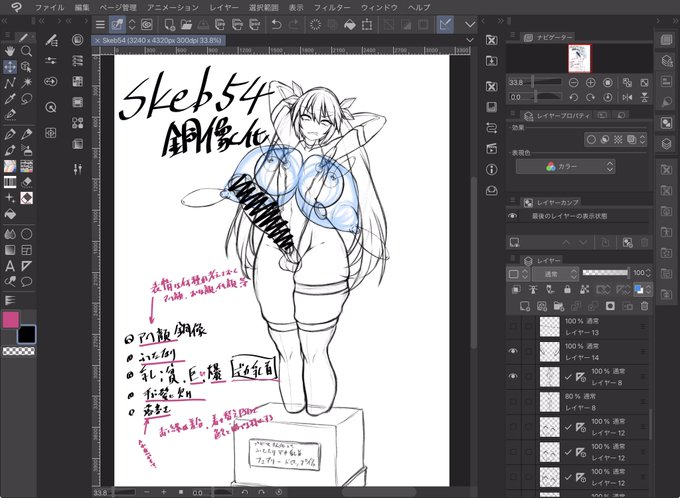Hide レイヤー 14 with its eye icon
The width and height of the screenshot is (680, 498).
click(513, 351)
